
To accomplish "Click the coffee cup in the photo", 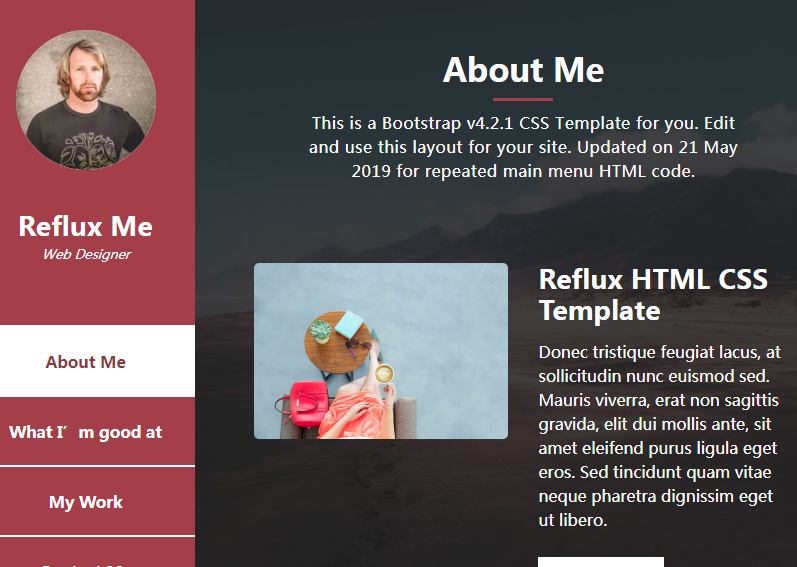I will [x=384, y=375].
